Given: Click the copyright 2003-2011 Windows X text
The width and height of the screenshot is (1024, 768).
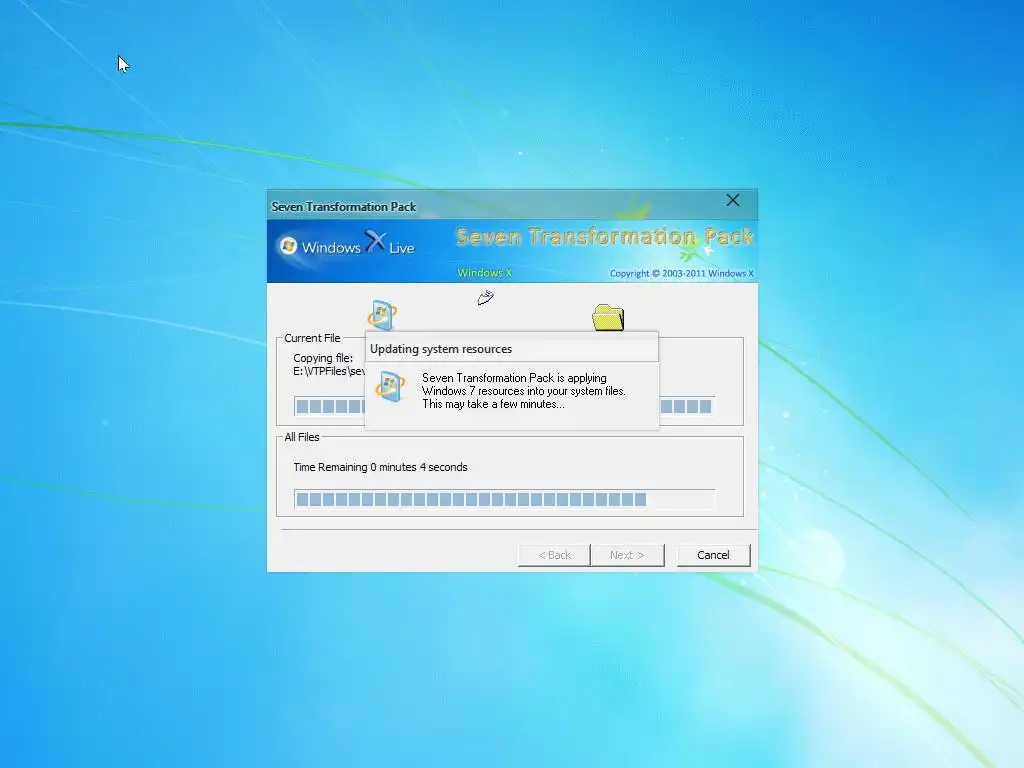Looking at the screenshot, I should point(681,273).
